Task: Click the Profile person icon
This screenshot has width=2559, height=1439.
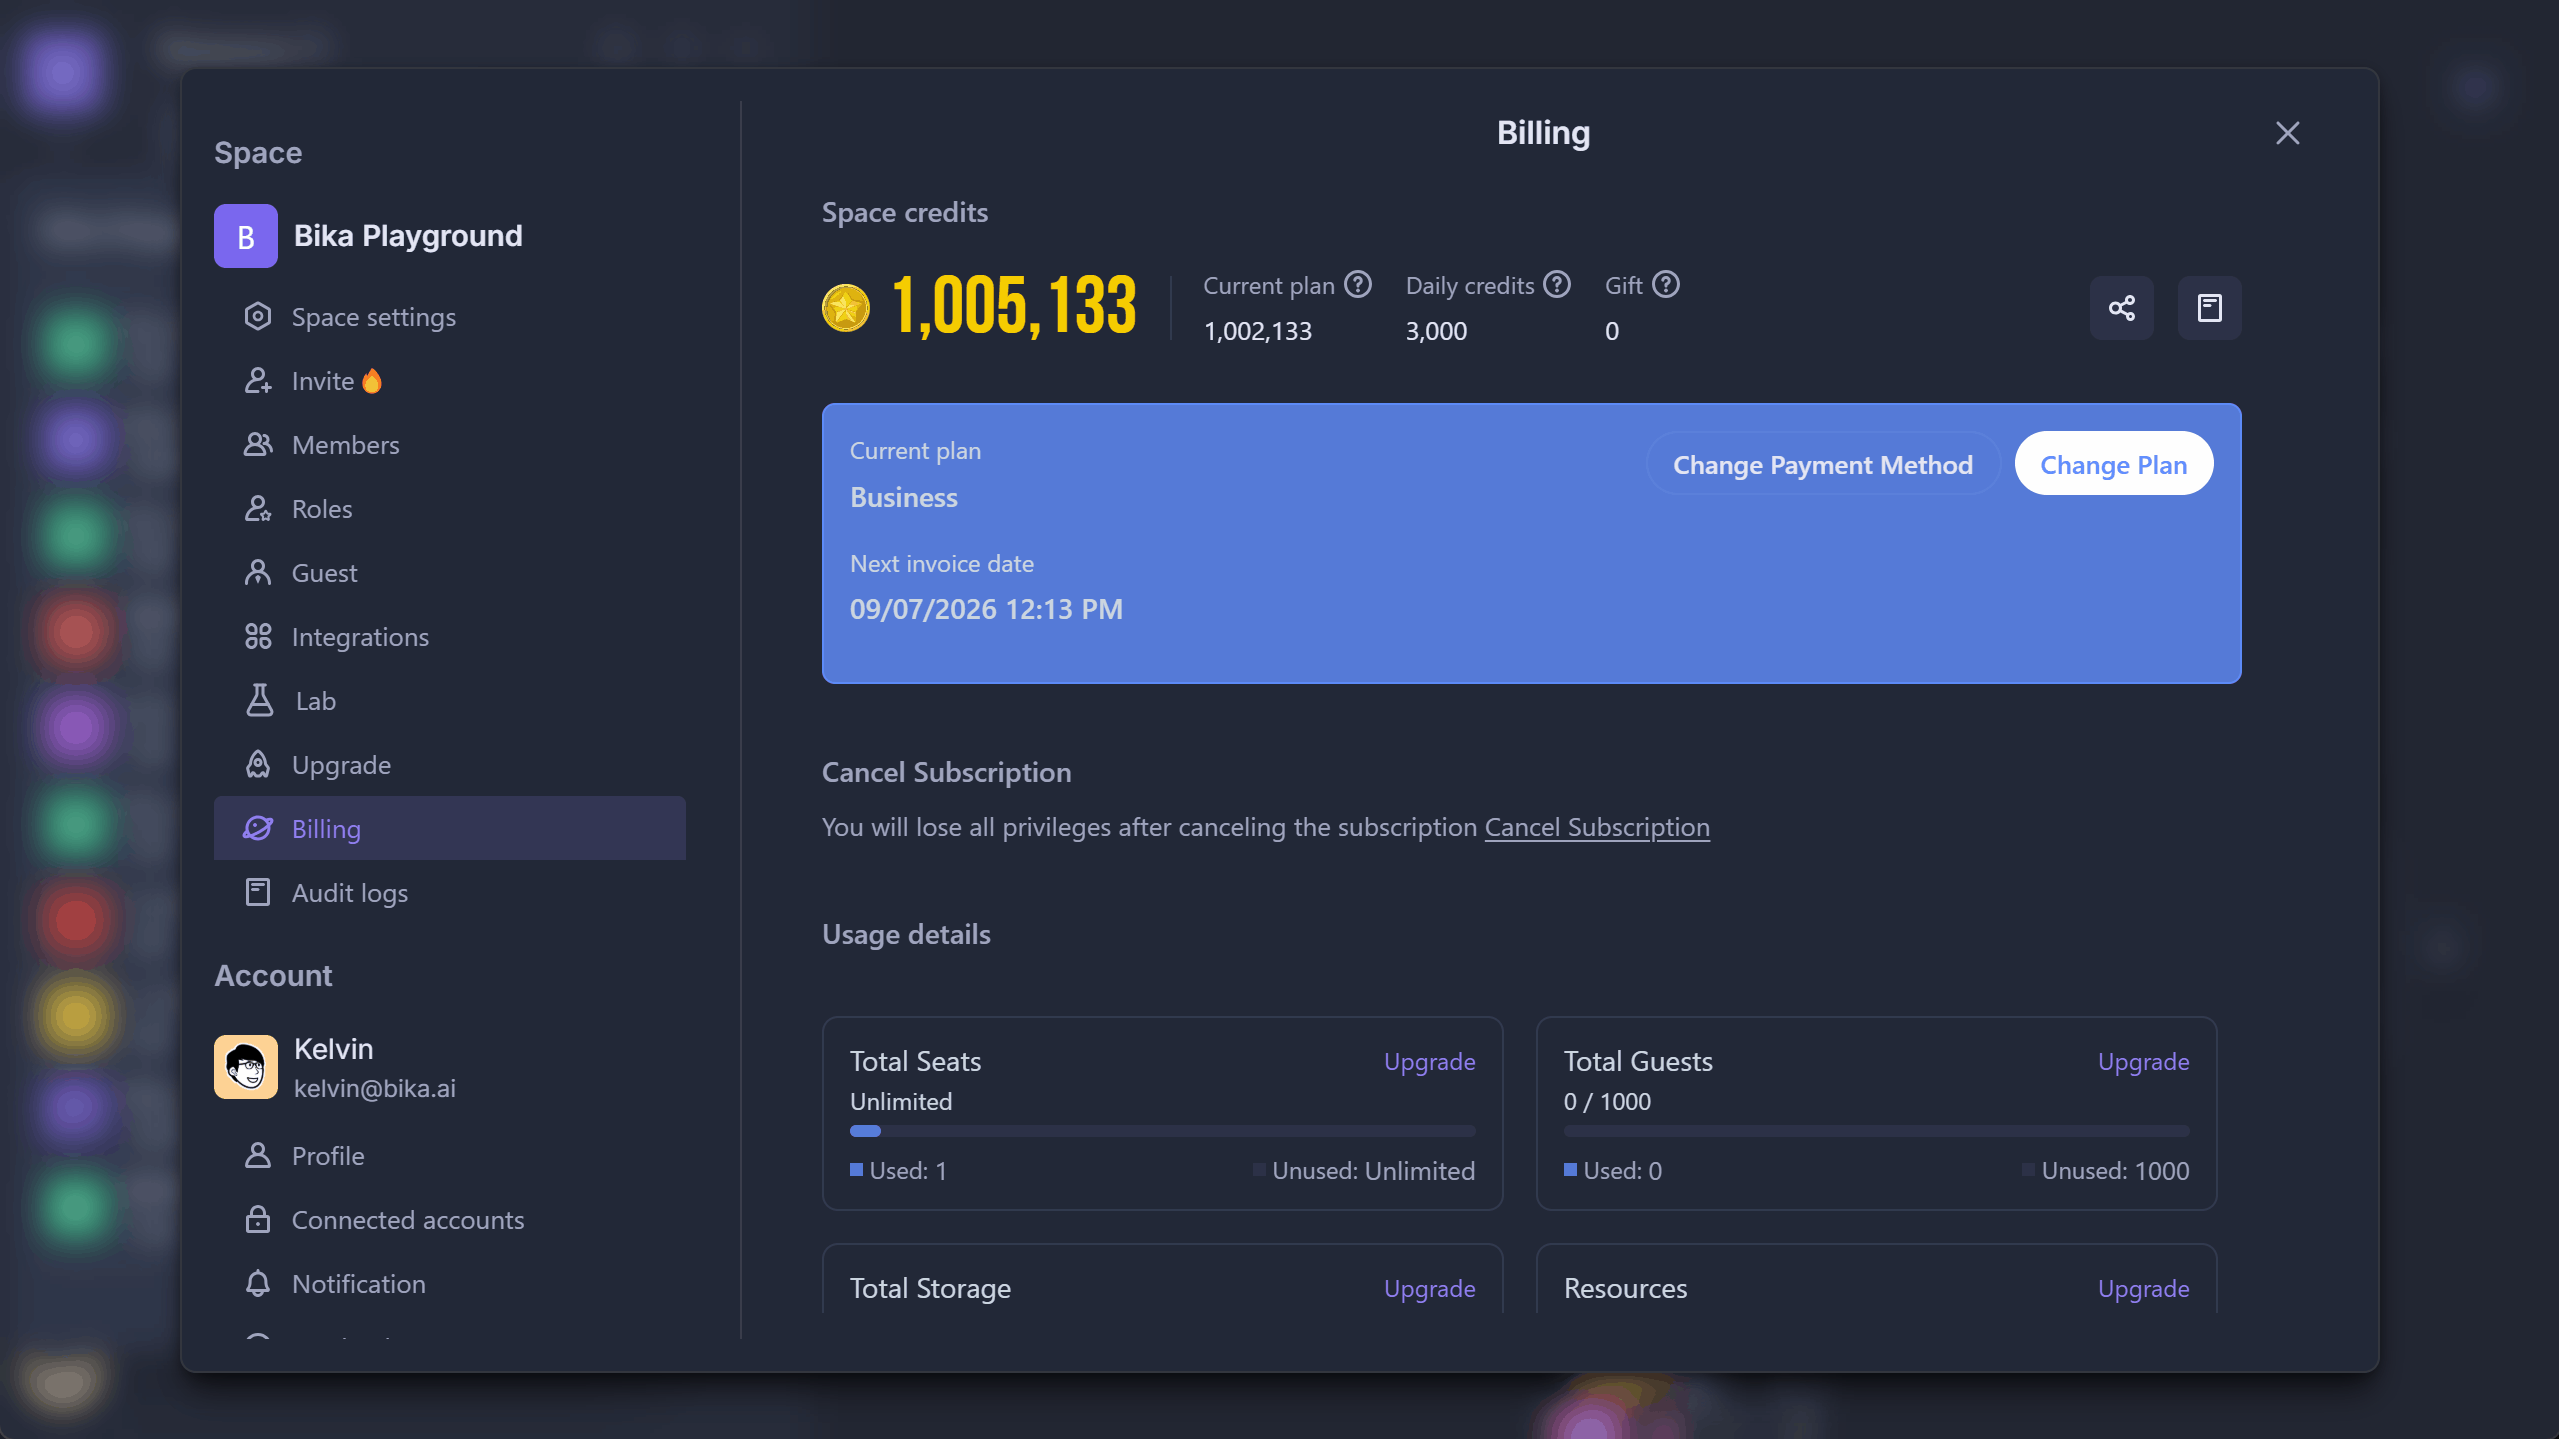Action: 258,1155
